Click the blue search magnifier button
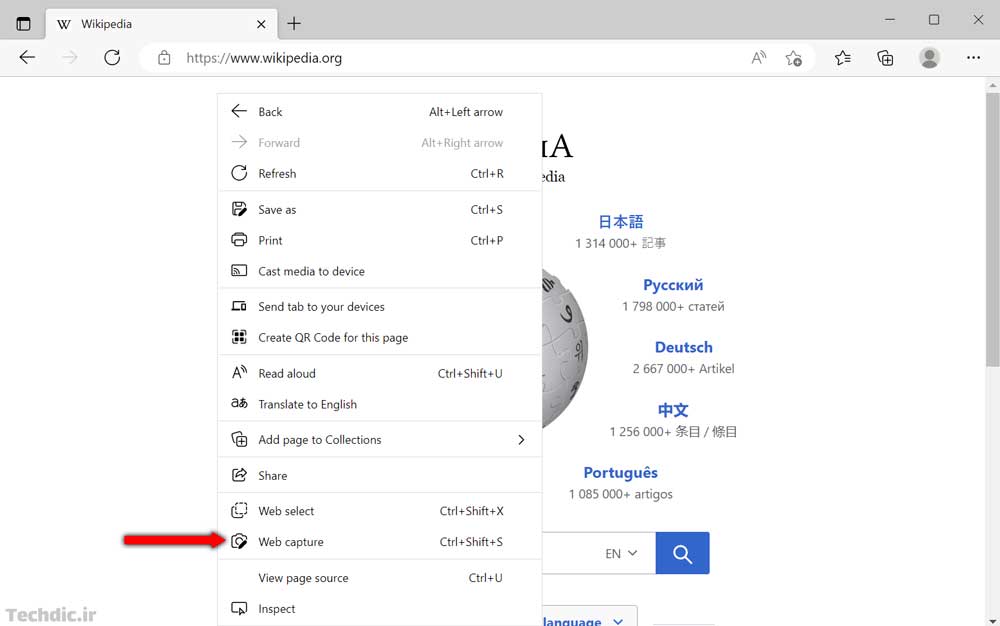Viewport: 1000px width, 626px height. pyautogui.click(x=682, y=553)
